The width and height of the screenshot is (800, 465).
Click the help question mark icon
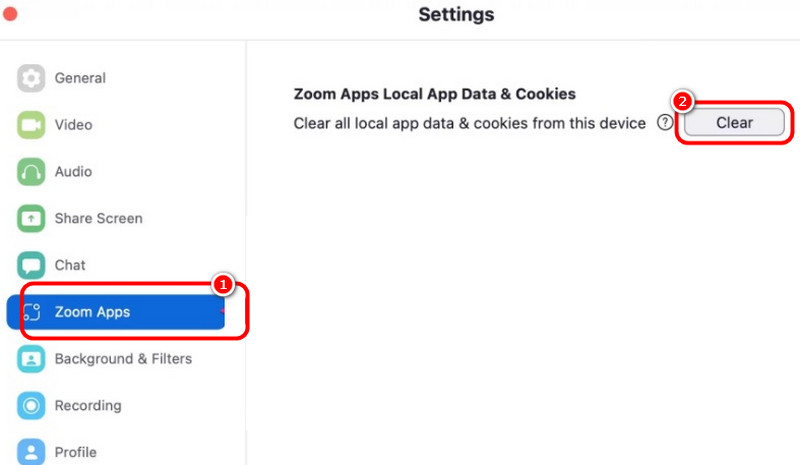(x=664, y=123)
